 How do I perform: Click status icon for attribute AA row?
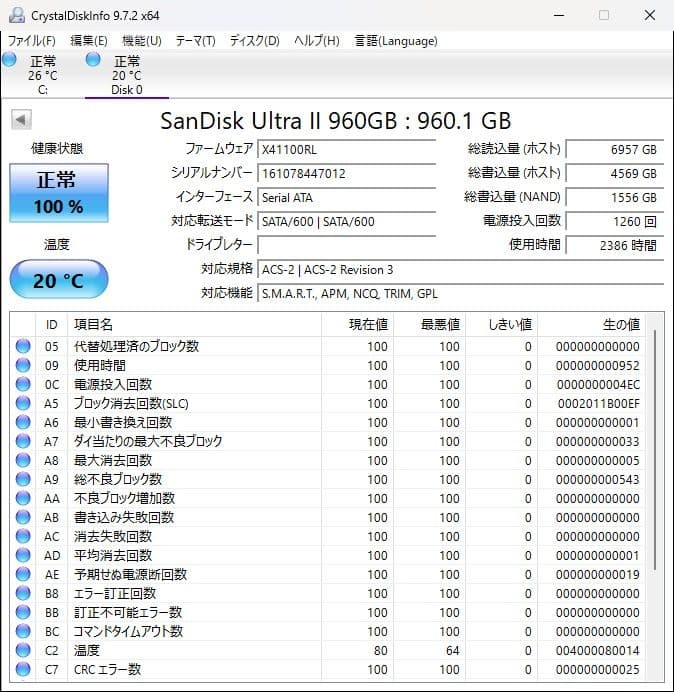23,498
